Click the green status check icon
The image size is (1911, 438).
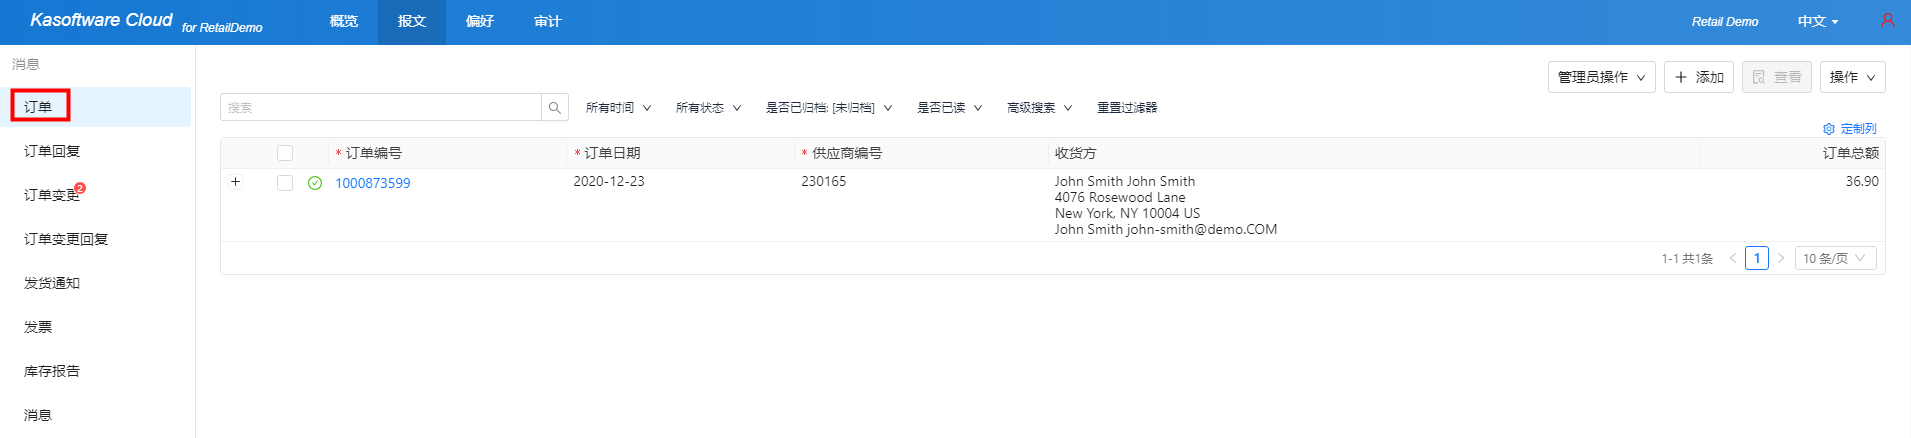point(315,183)
